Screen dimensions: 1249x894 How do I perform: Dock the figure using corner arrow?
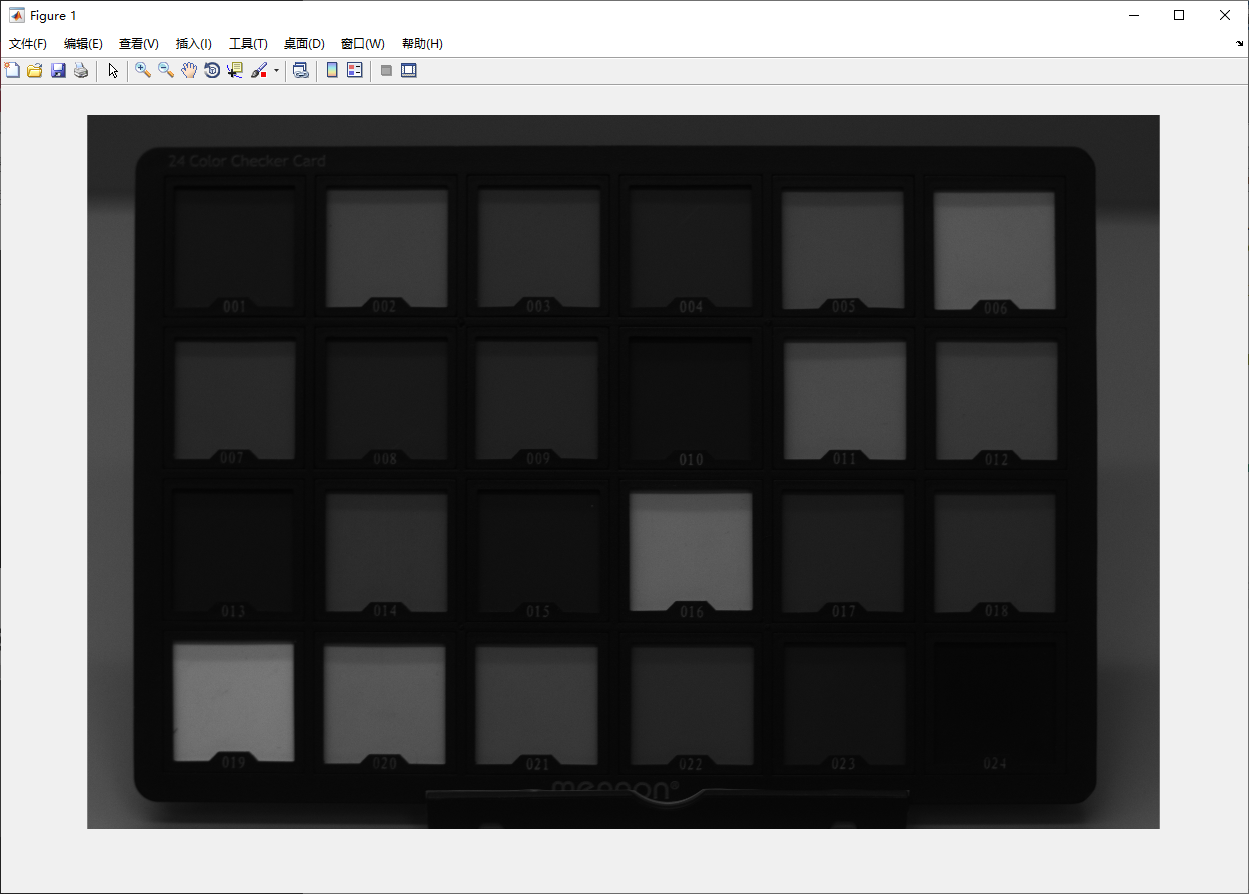coord(1239,44)
